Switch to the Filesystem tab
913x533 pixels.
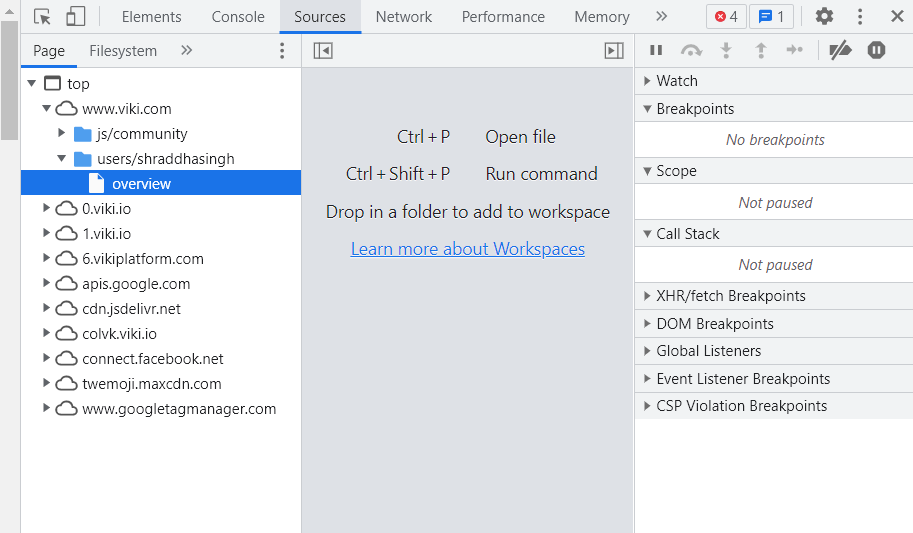click(123, 51)
